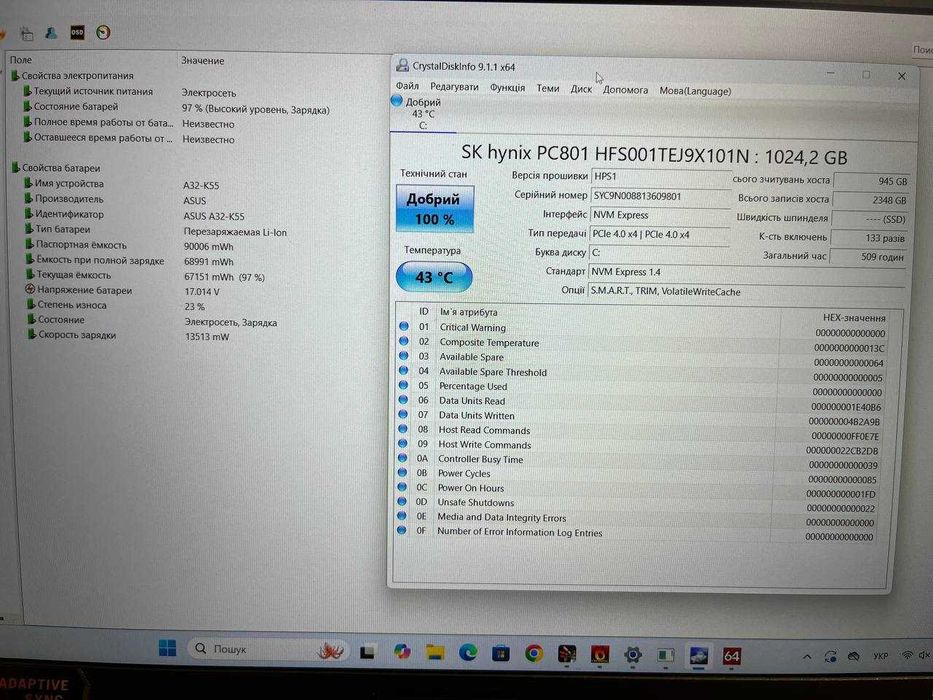Click the standard field NVM Express 1.4
The height and width of the screenshot is (700, 933).
[747, 272]
